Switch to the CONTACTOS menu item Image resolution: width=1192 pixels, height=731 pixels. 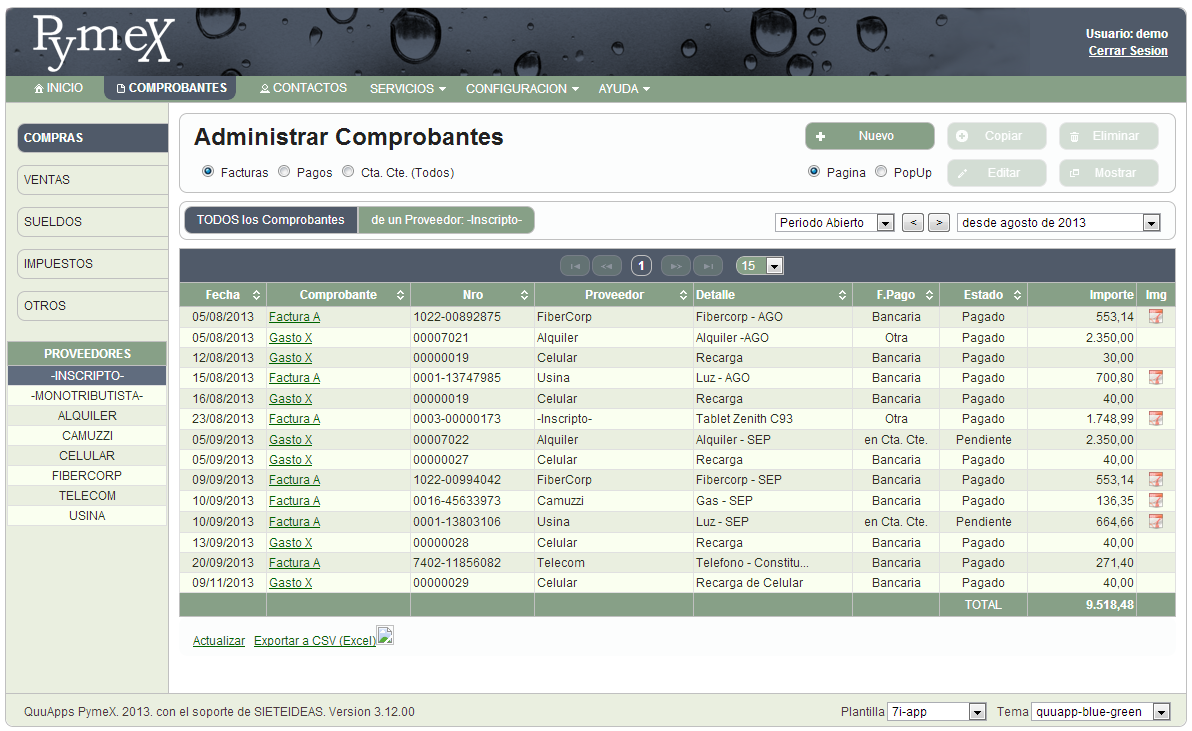tap(303, 88)
